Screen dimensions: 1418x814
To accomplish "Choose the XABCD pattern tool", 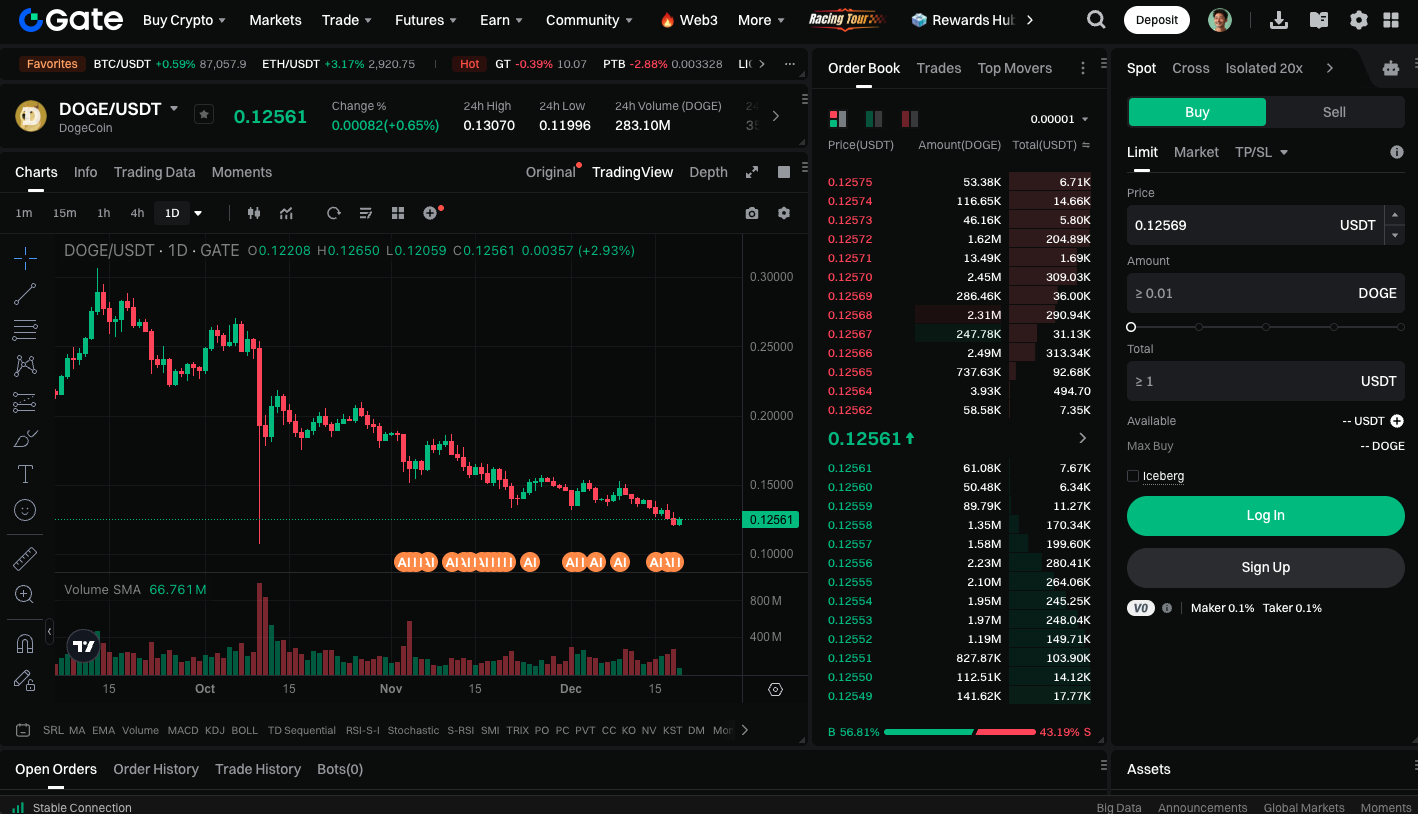I will 25,366.
